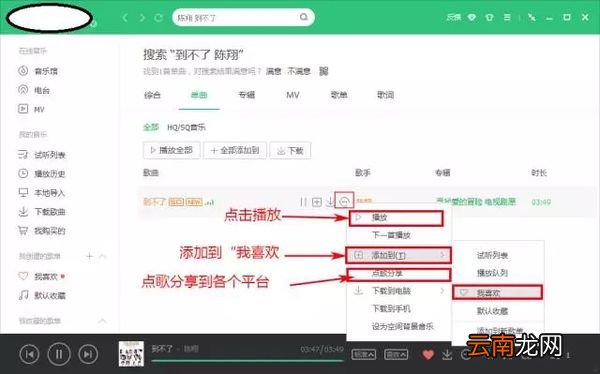Click the magnifier icon in search box

click(x=304, y=17)
